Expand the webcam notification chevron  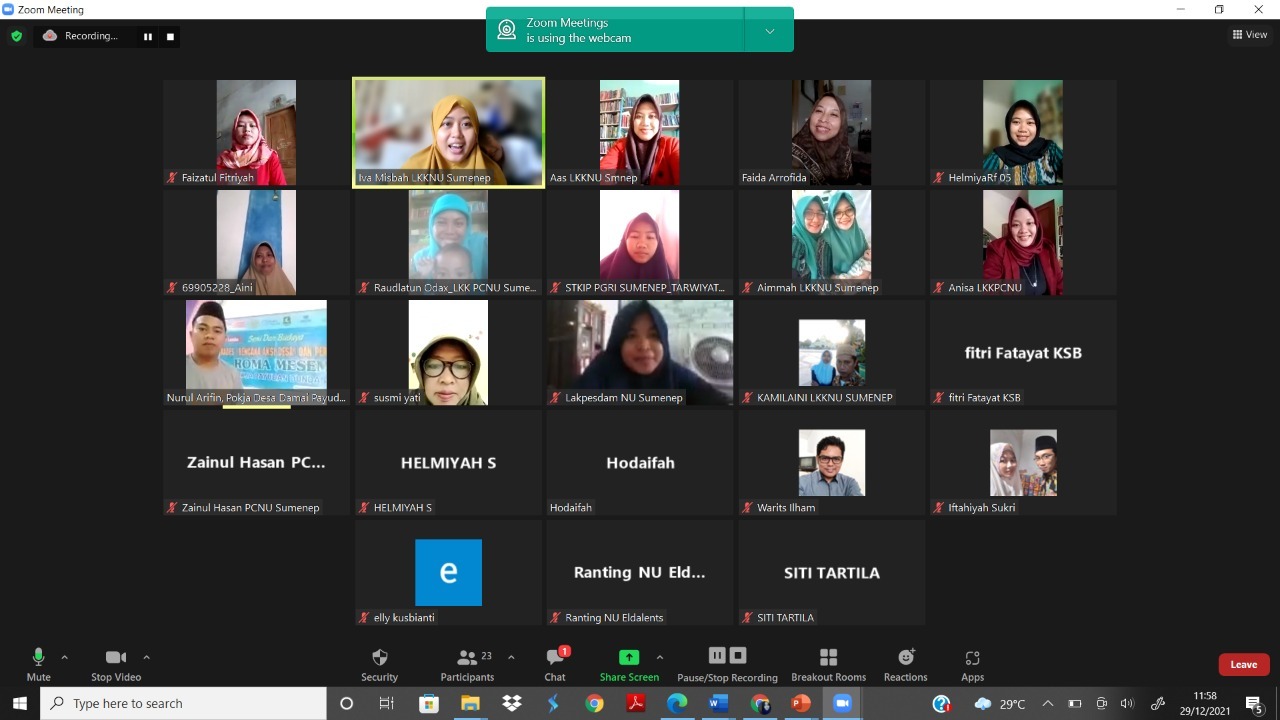(x=769, y=31)
